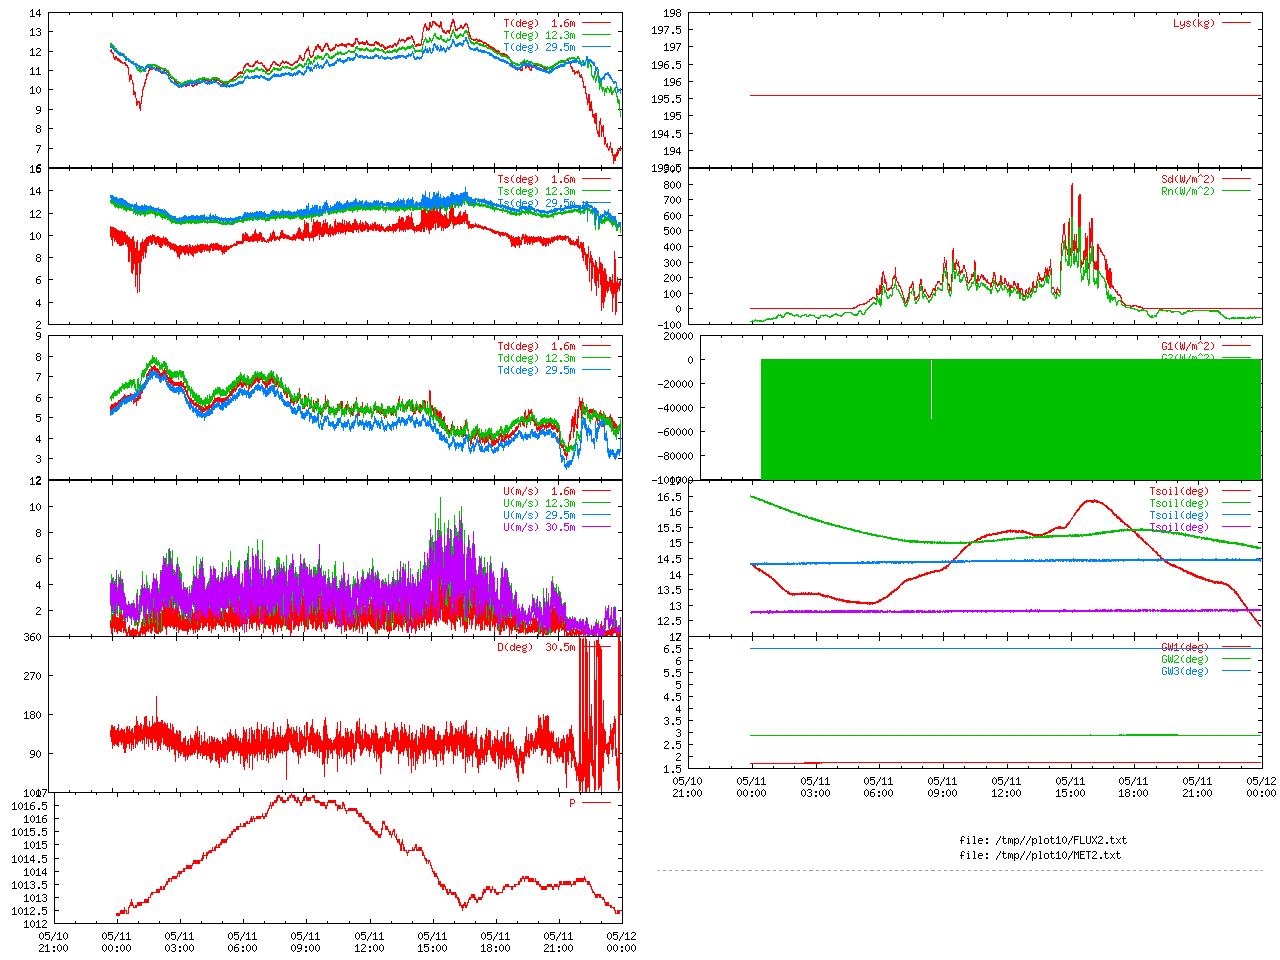Image resolution: width=1280 pixels, height=960 pixels.
Task: Click the GW1(deg) legend label
Action: (1185, 647)
